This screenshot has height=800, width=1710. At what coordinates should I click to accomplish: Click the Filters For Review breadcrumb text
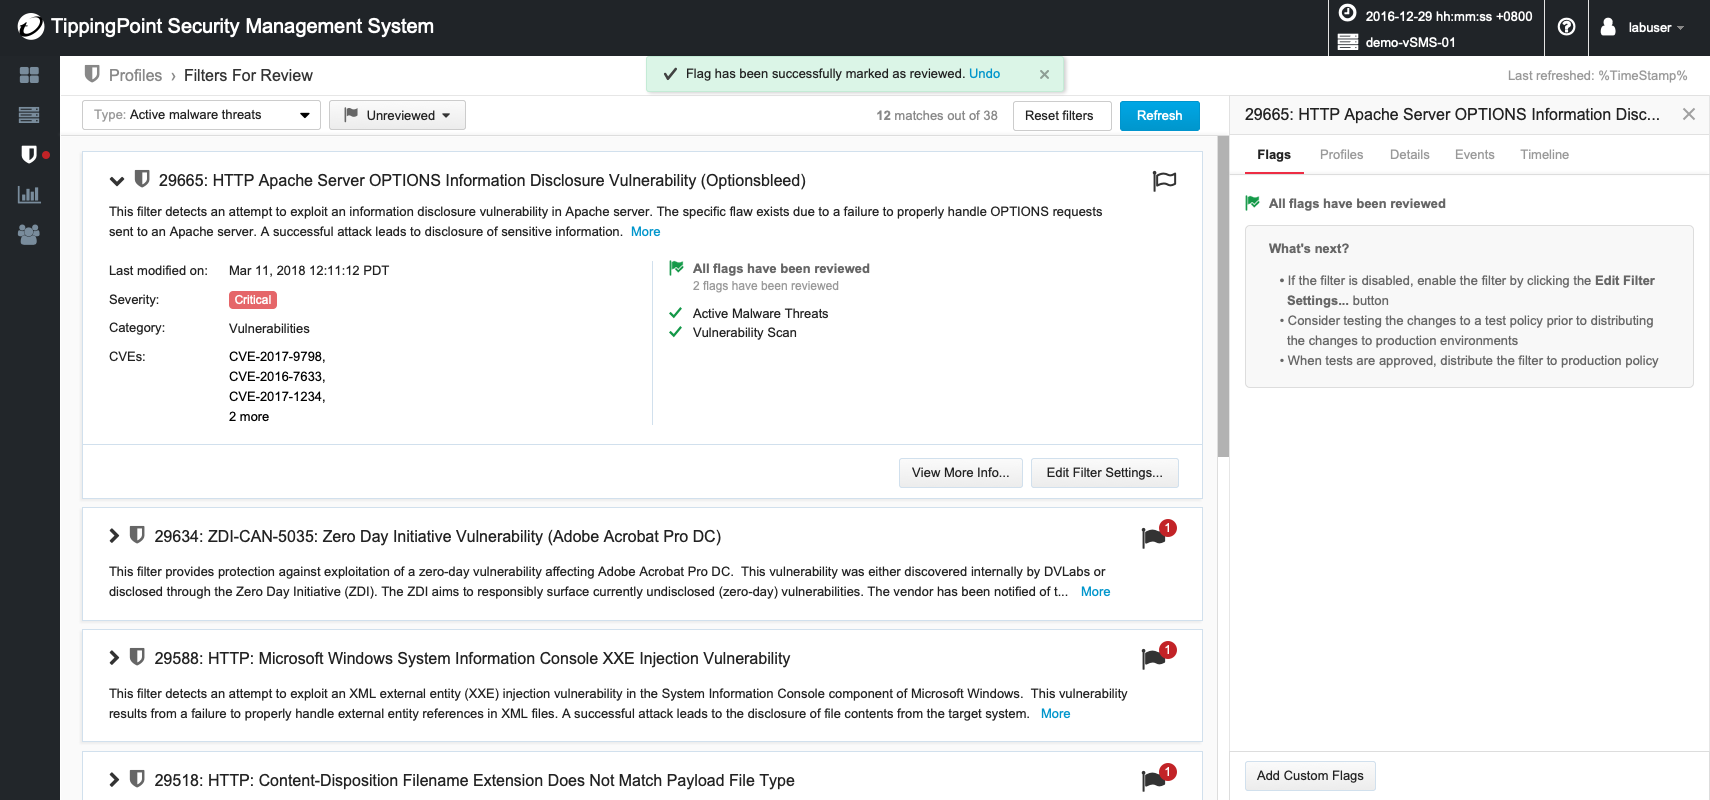click(x=248, y=75)
